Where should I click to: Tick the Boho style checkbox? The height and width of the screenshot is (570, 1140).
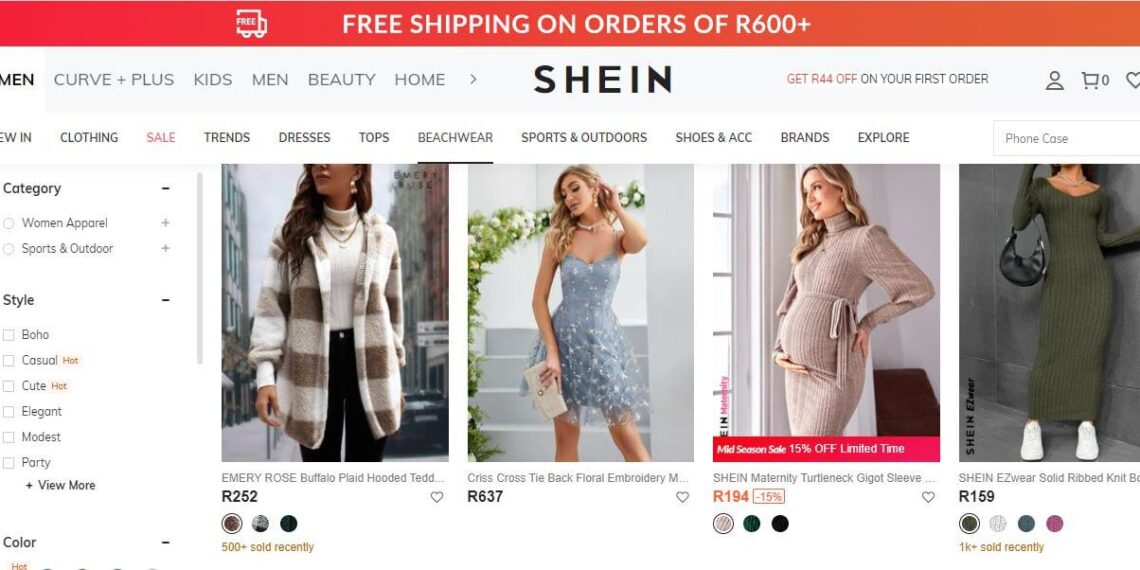pos(9,335)
